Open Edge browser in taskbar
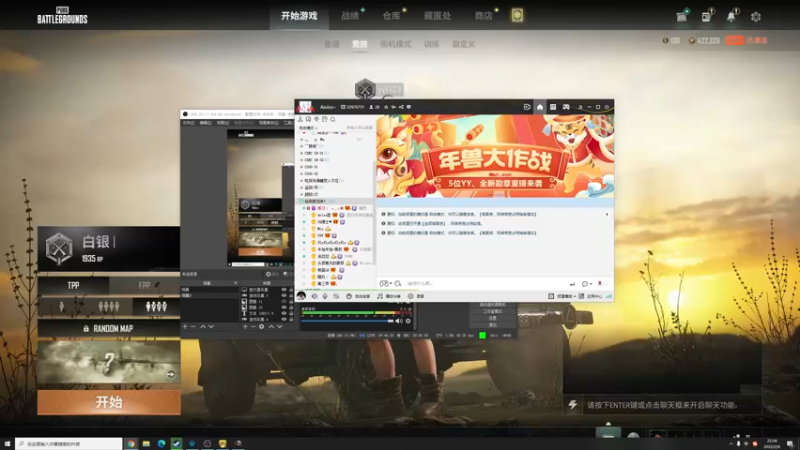The width and height of the screenshot is (800, 450). [x=161, y=444]
